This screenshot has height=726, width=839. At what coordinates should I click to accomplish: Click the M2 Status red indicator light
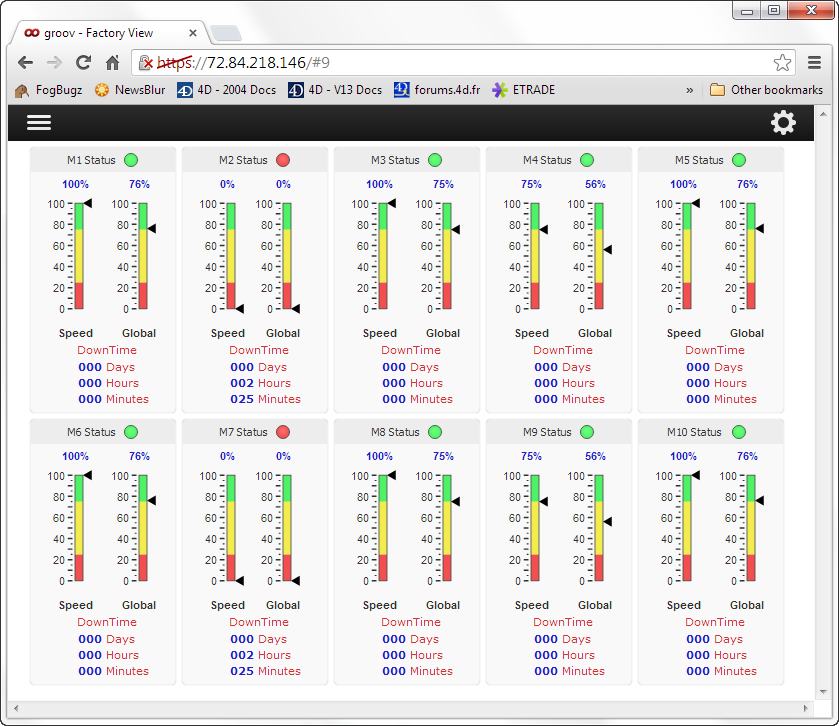[283, 160]
